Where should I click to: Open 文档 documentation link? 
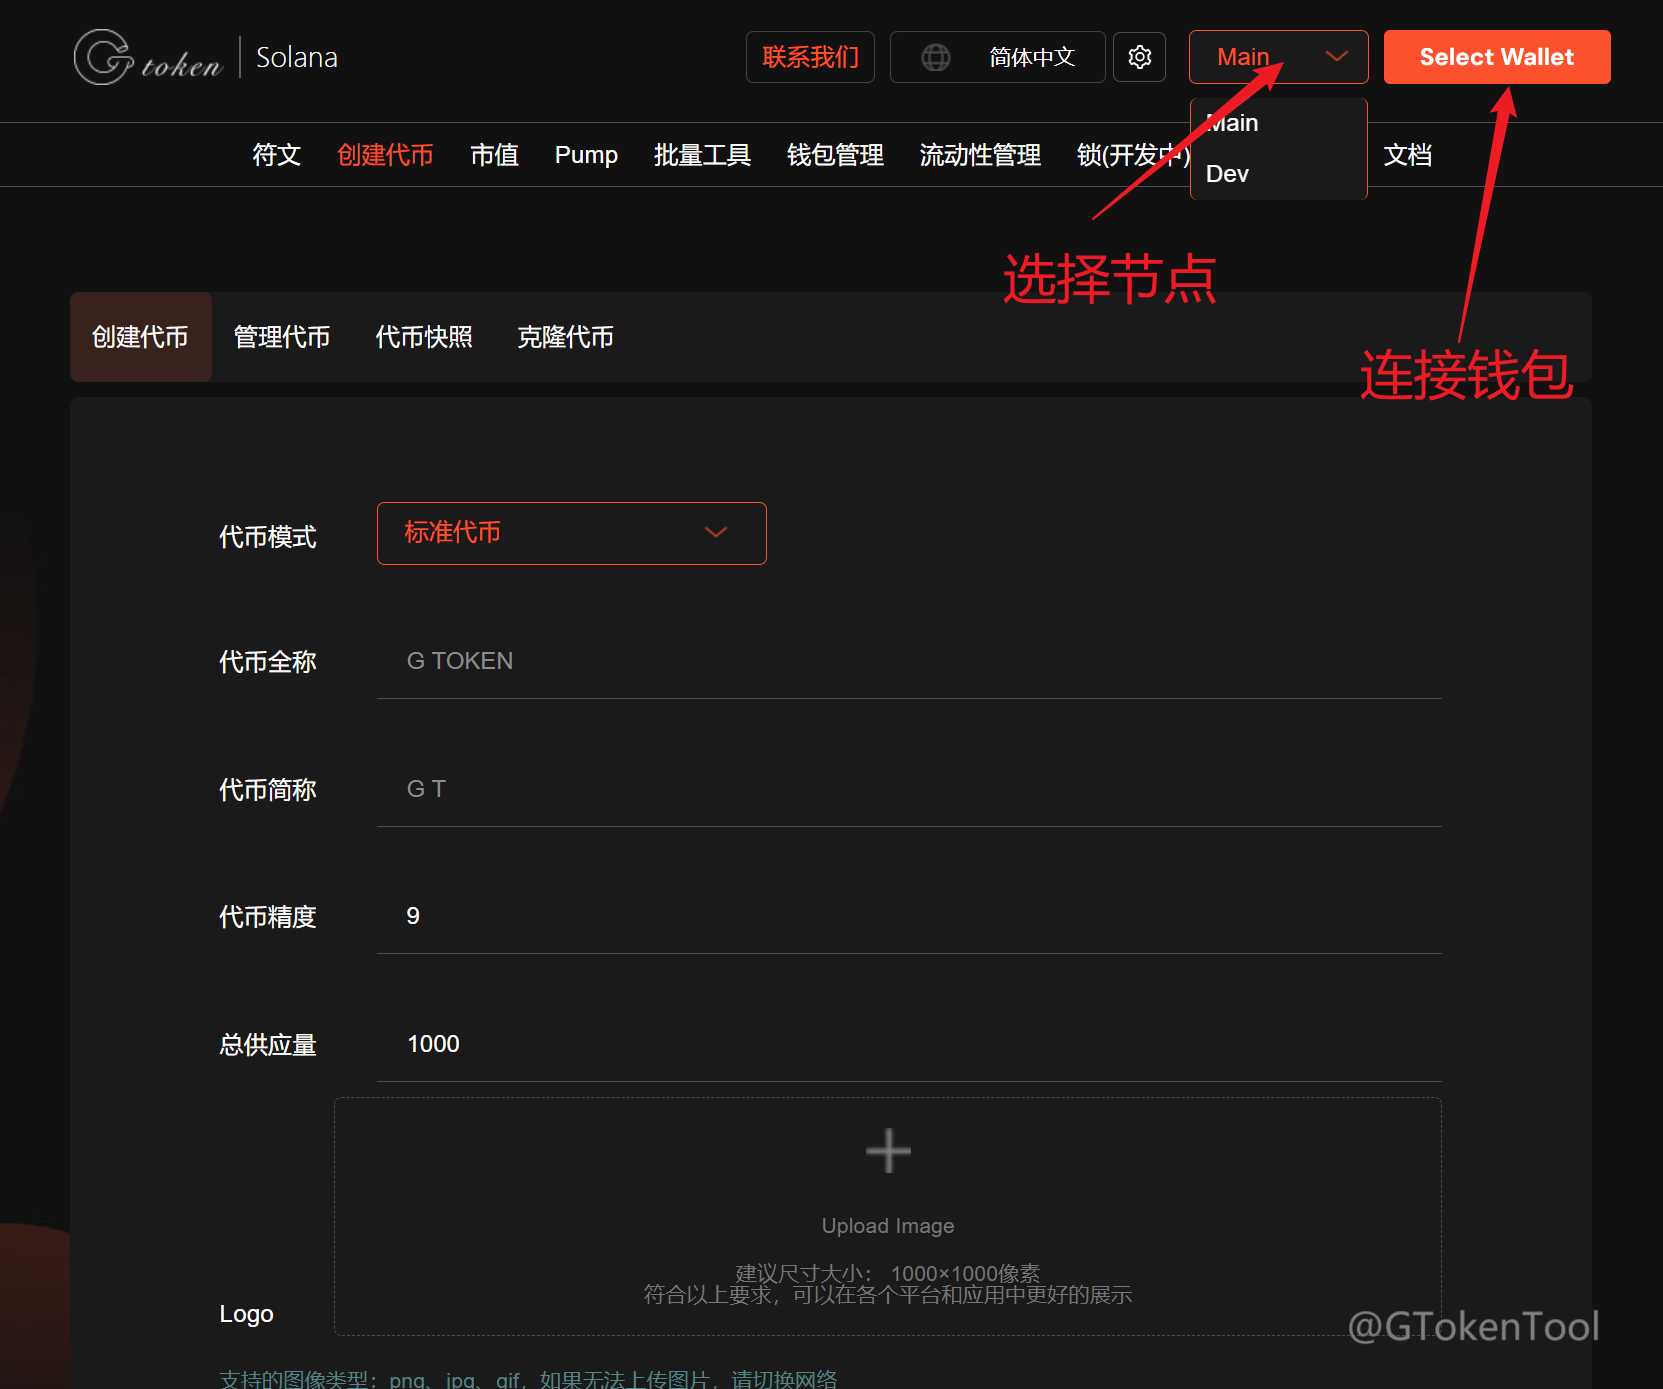coord(1408,155)
